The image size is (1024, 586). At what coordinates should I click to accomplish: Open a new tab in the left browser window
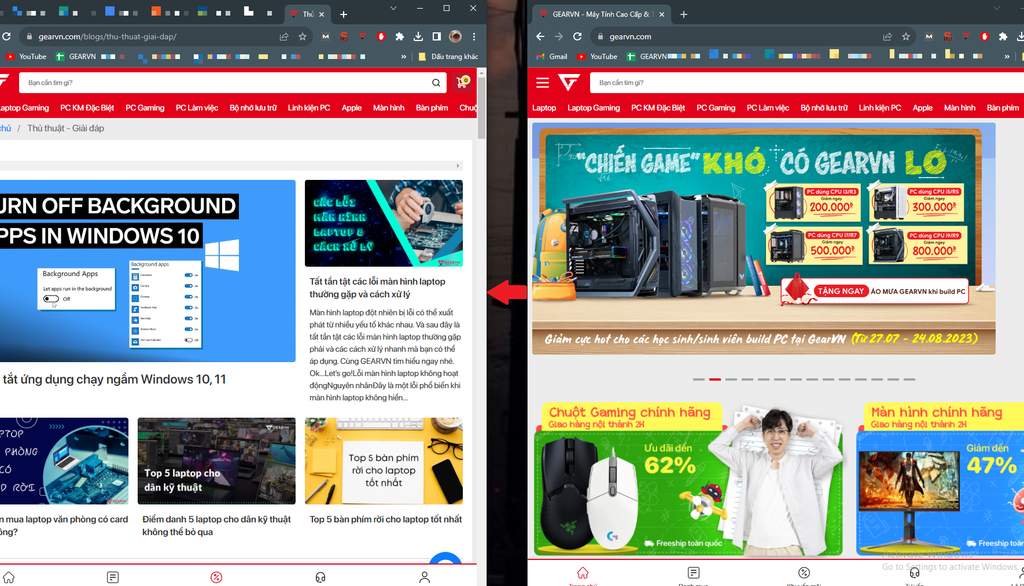coord(344,14)
